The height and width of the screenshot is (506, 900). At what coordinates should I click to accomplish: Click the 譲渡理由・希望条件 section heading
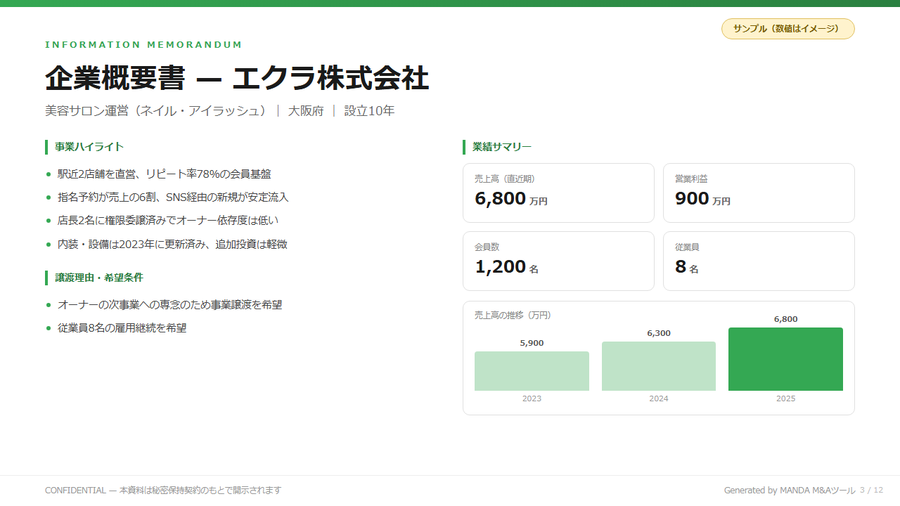coord(99,278)
